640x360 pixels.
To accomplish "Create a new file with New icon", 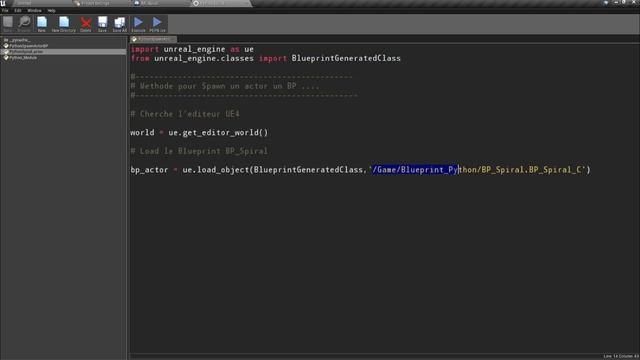I will (x=42, y=24).
